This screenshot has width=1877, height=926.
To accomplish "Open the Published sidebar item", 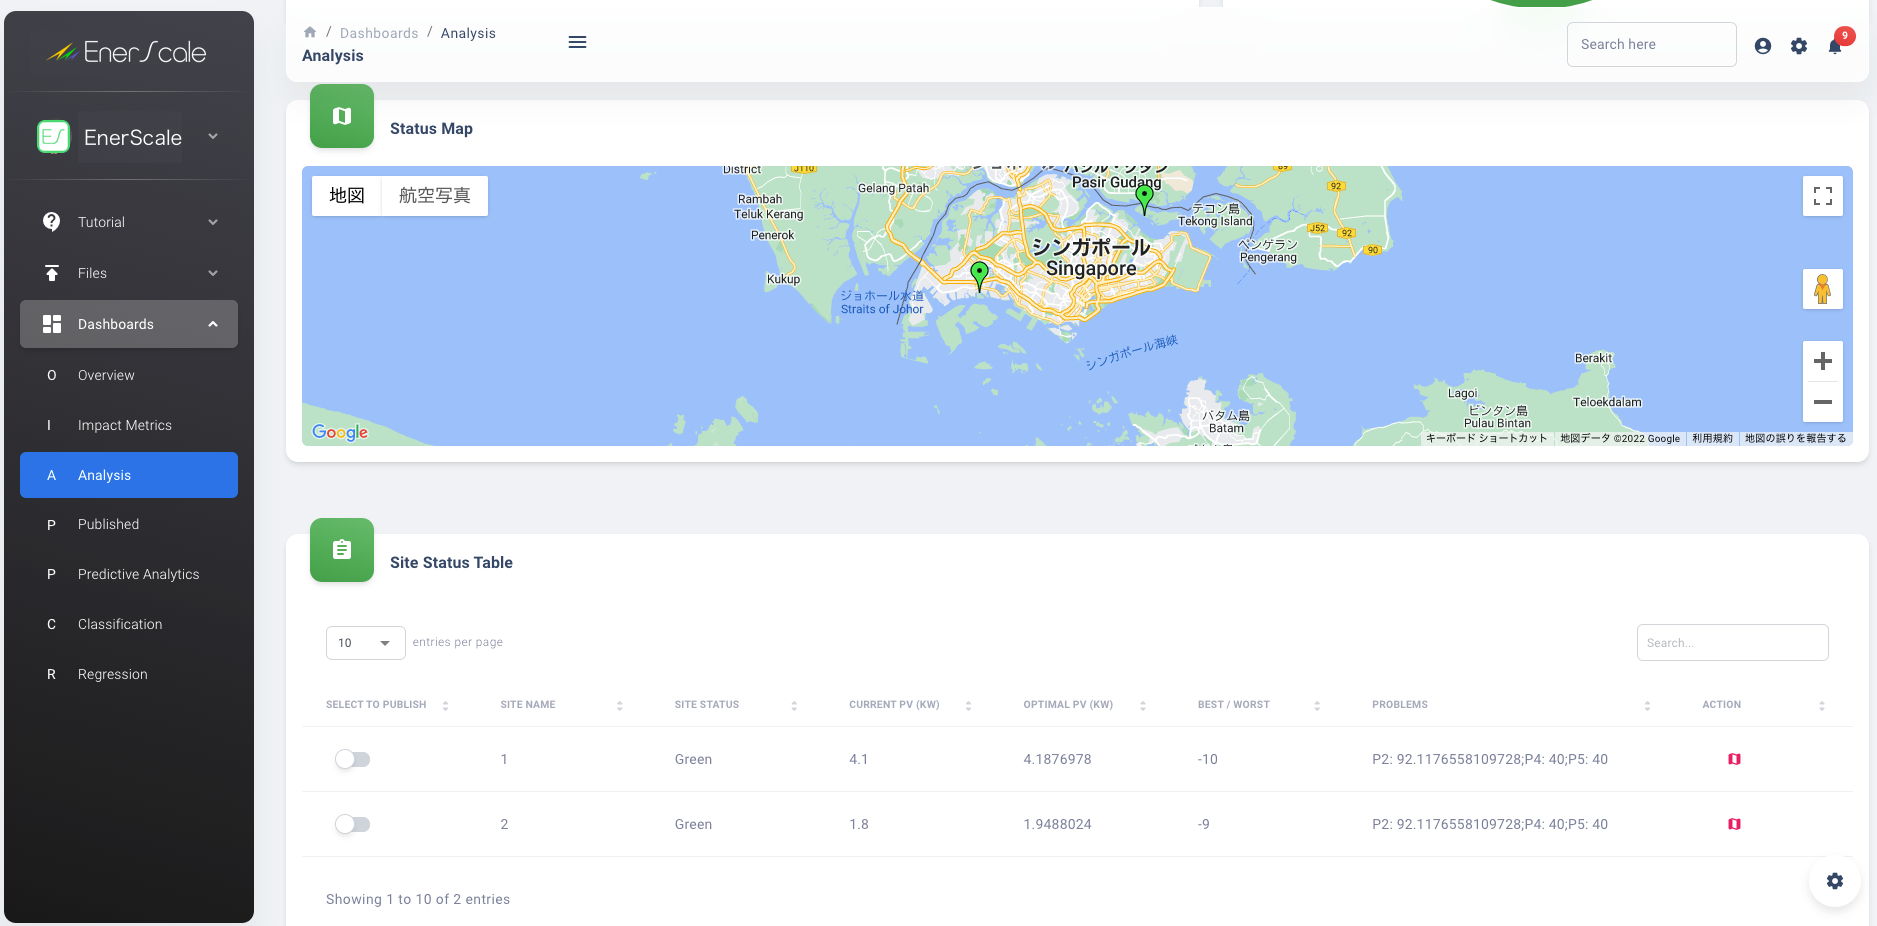I will click(x=129, y=524).
